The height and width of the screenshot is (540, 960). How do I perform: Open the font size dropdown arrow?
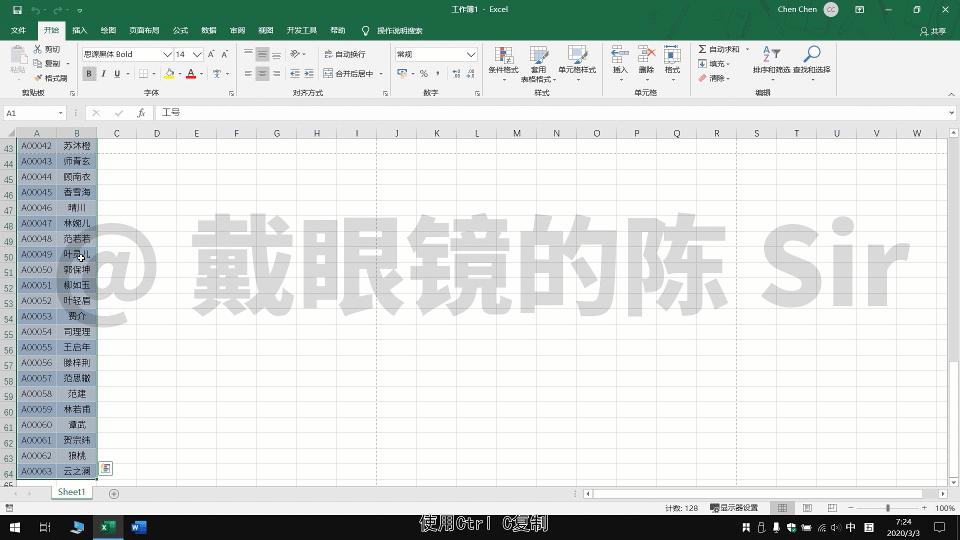point(197,54)
